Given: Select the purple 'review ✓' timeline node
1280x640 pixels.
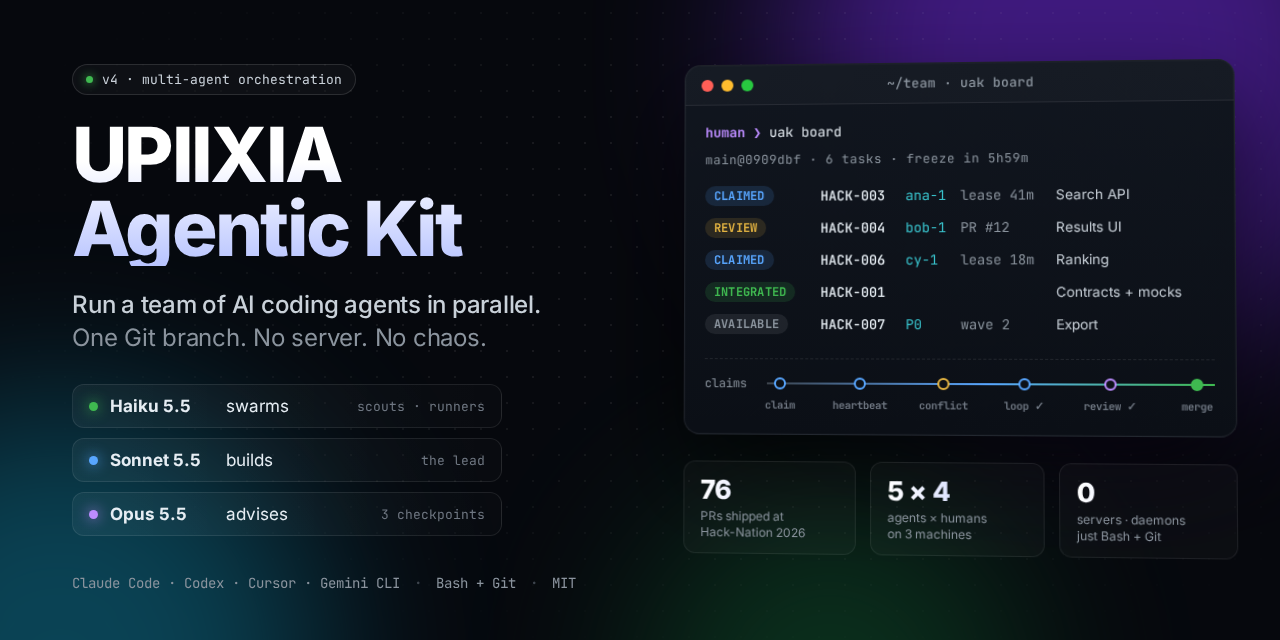Looking at the screenshot, I should [1110, 384].
